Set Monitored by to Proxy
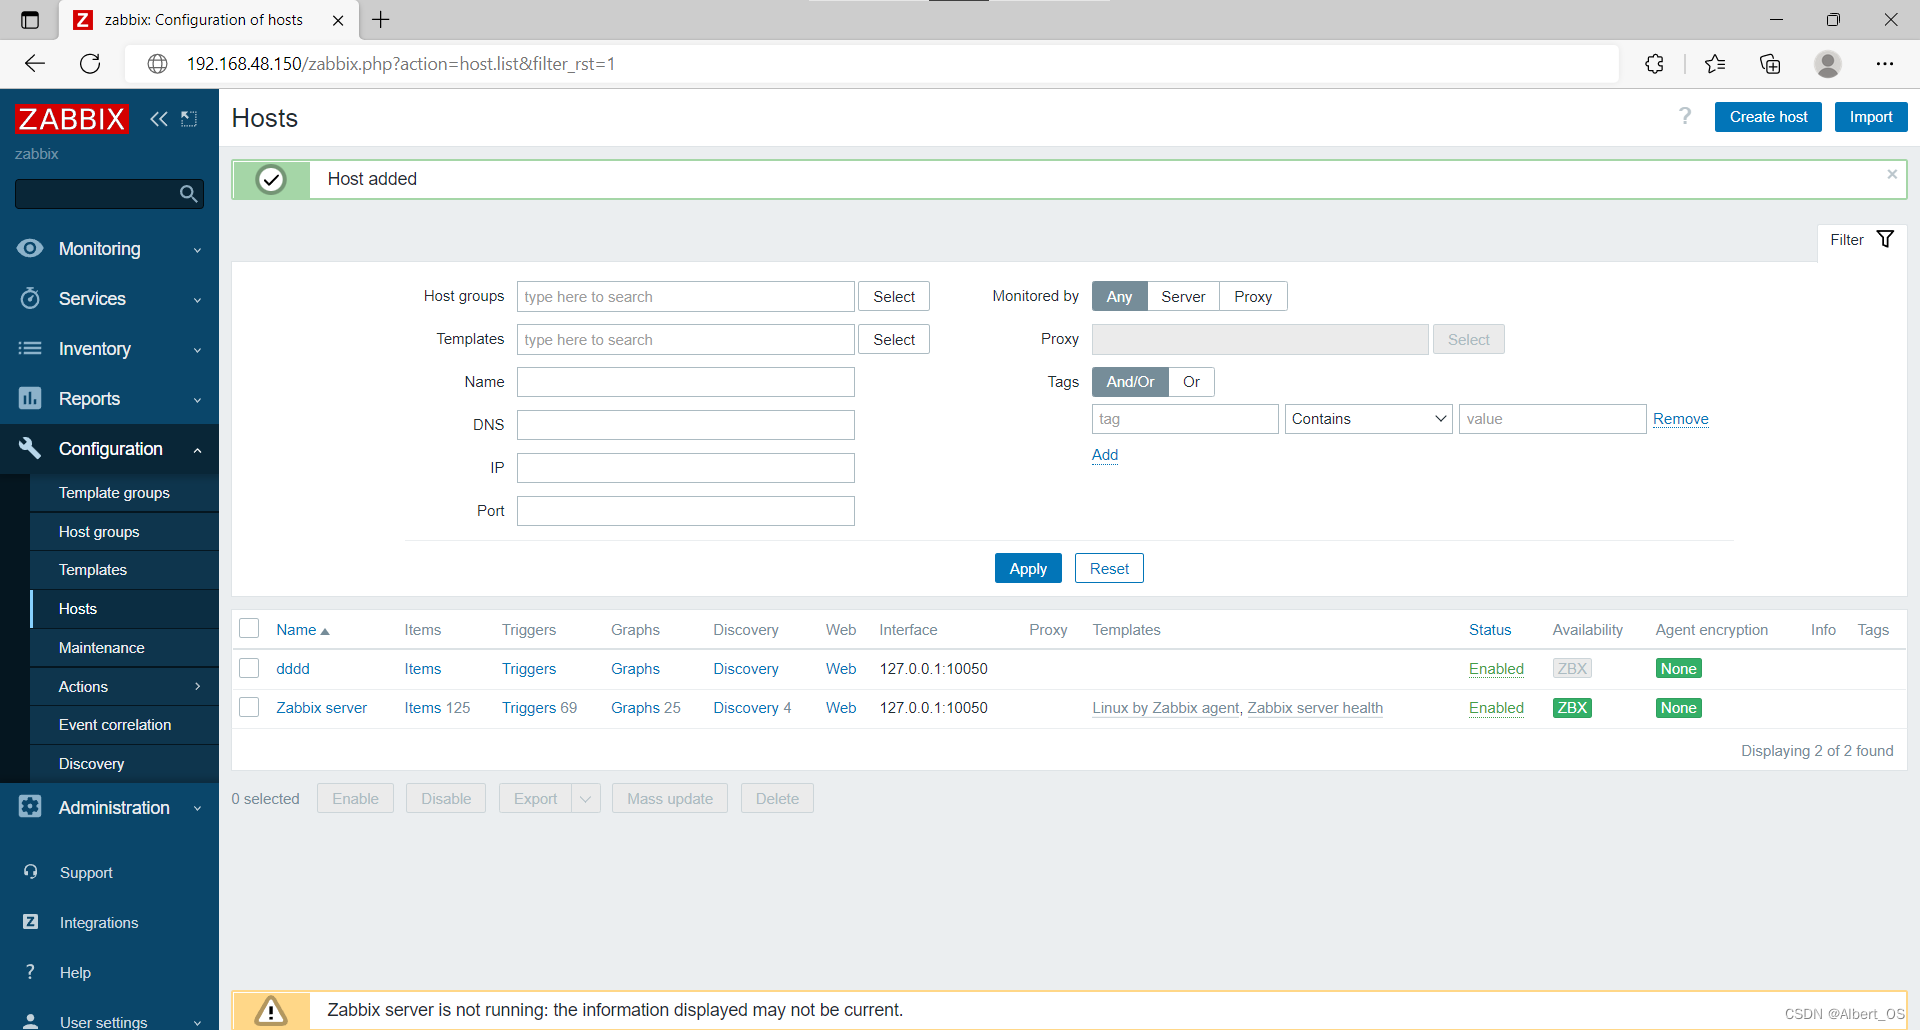The image size is (1920, 1030). pos(1253,297)
